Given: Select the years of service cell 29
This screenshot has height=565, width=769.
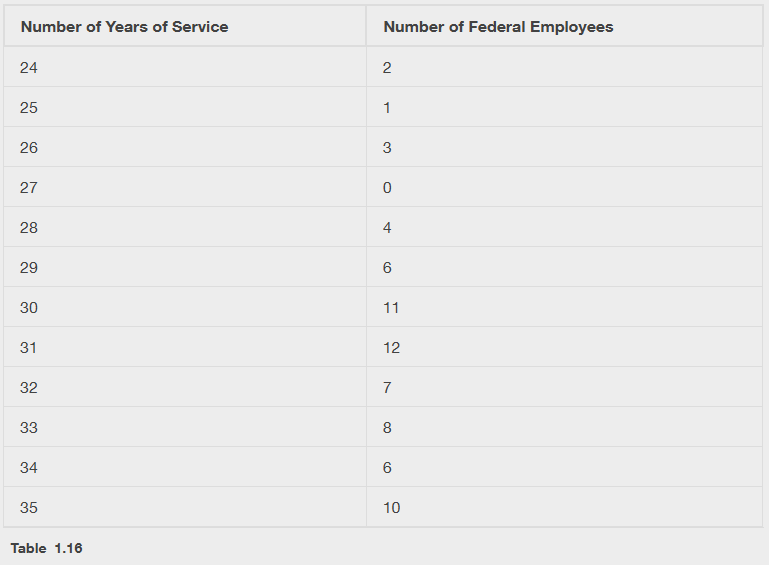Looking at the screenshot, I should point(29,268).
